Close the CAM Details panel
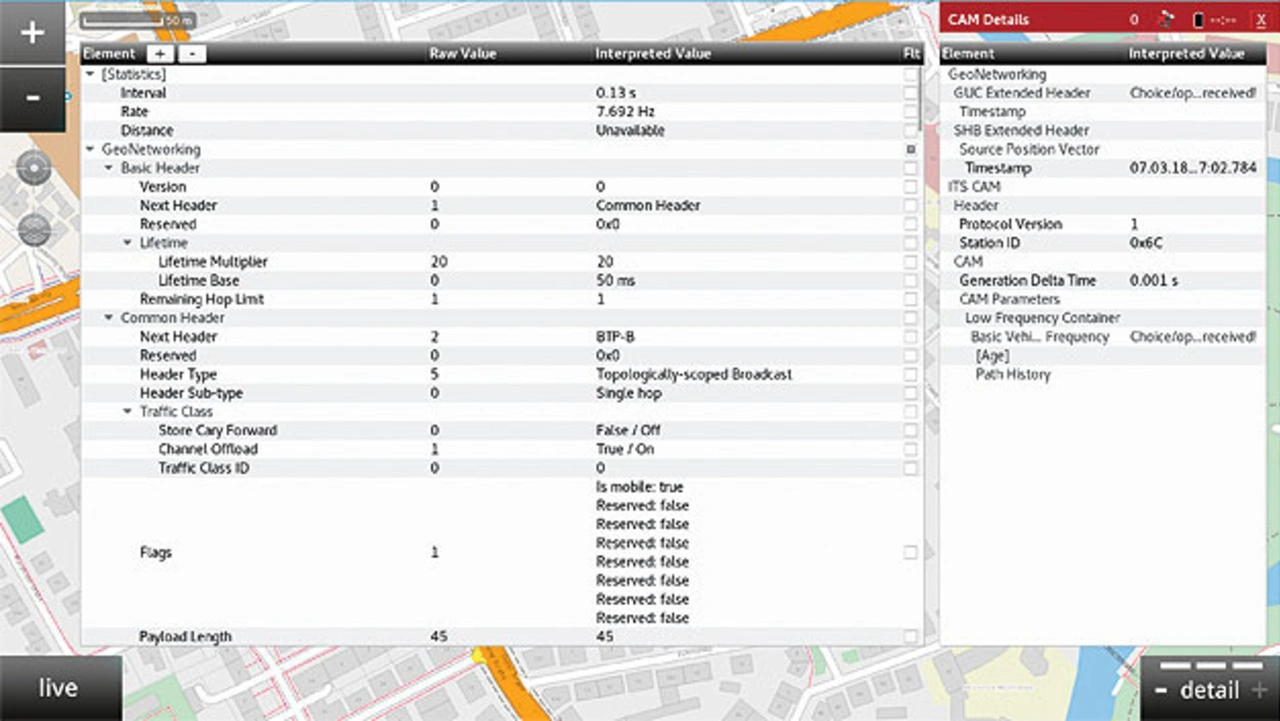 pyautogui.click(x=1261, y=19)
